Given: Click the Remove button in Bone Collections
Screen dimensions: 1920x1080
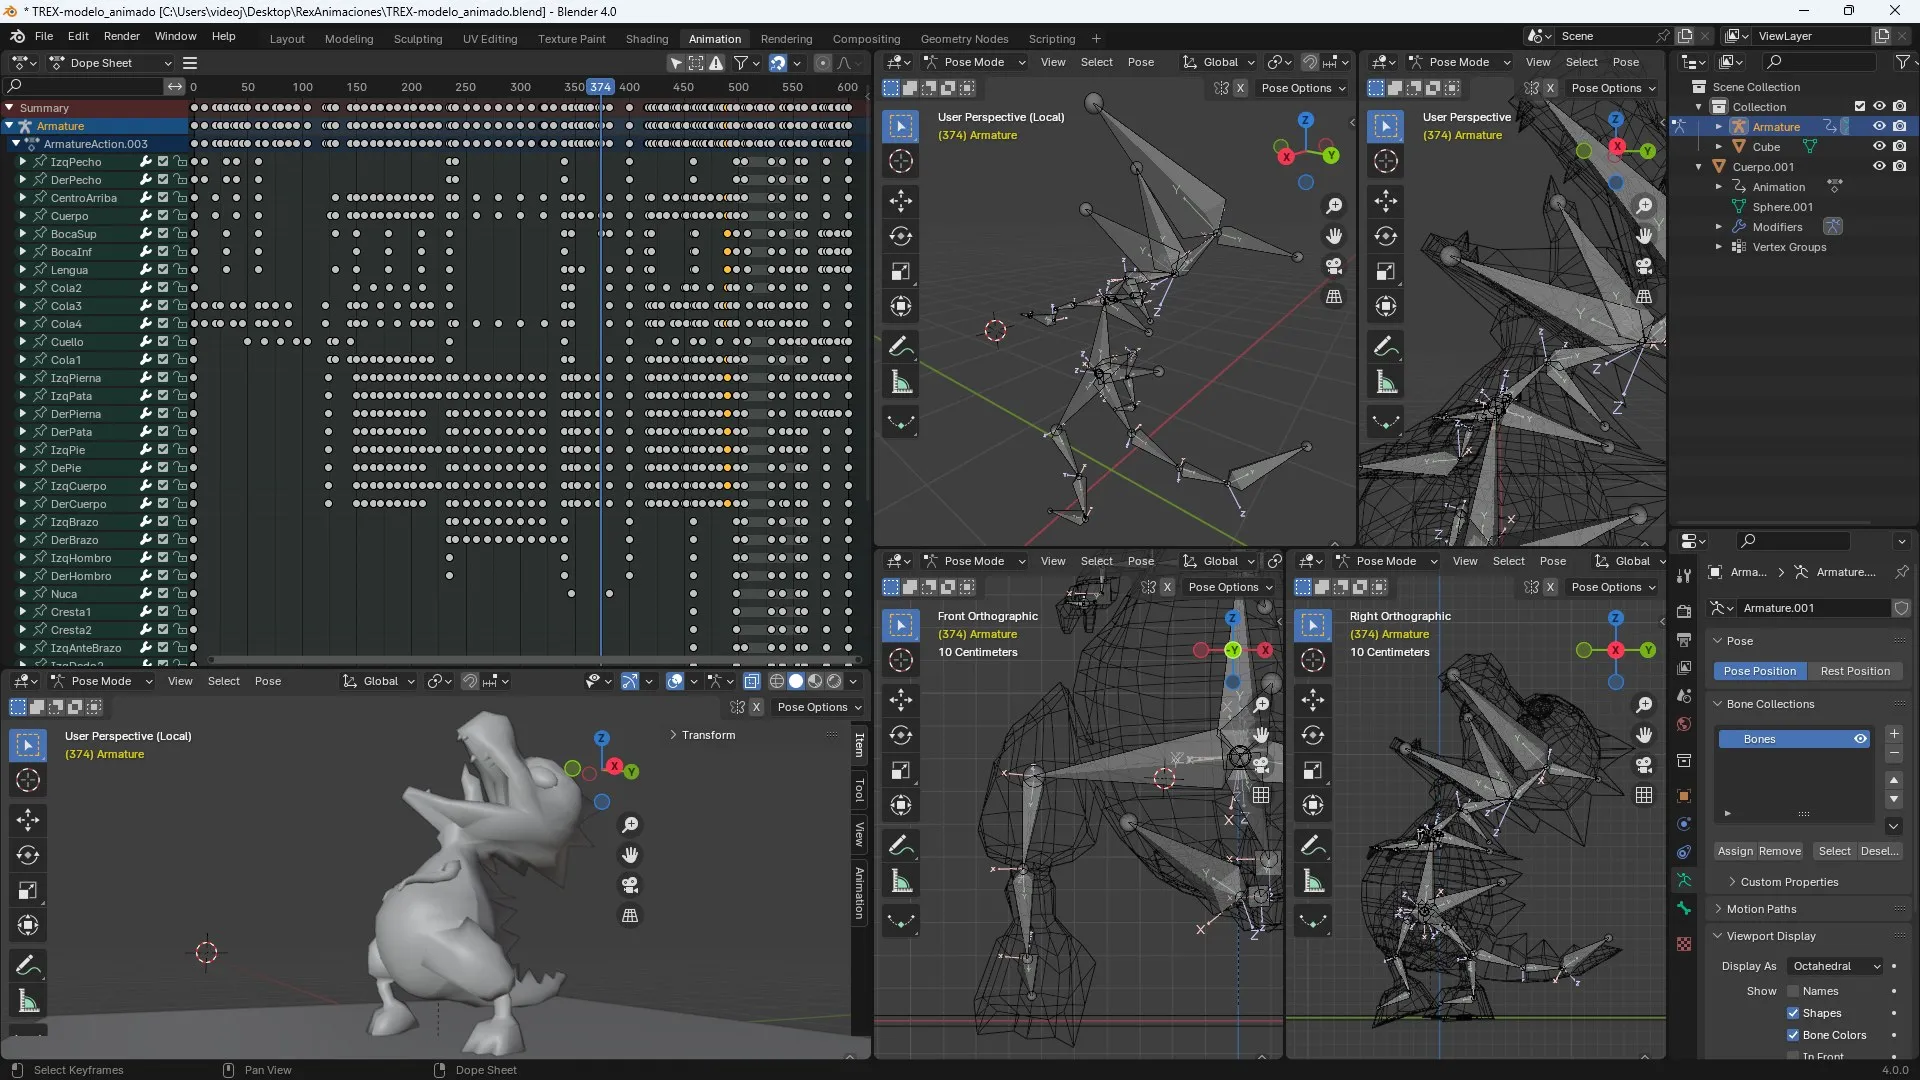Looking at the screenshot, I should click(x=1780, y=851).
